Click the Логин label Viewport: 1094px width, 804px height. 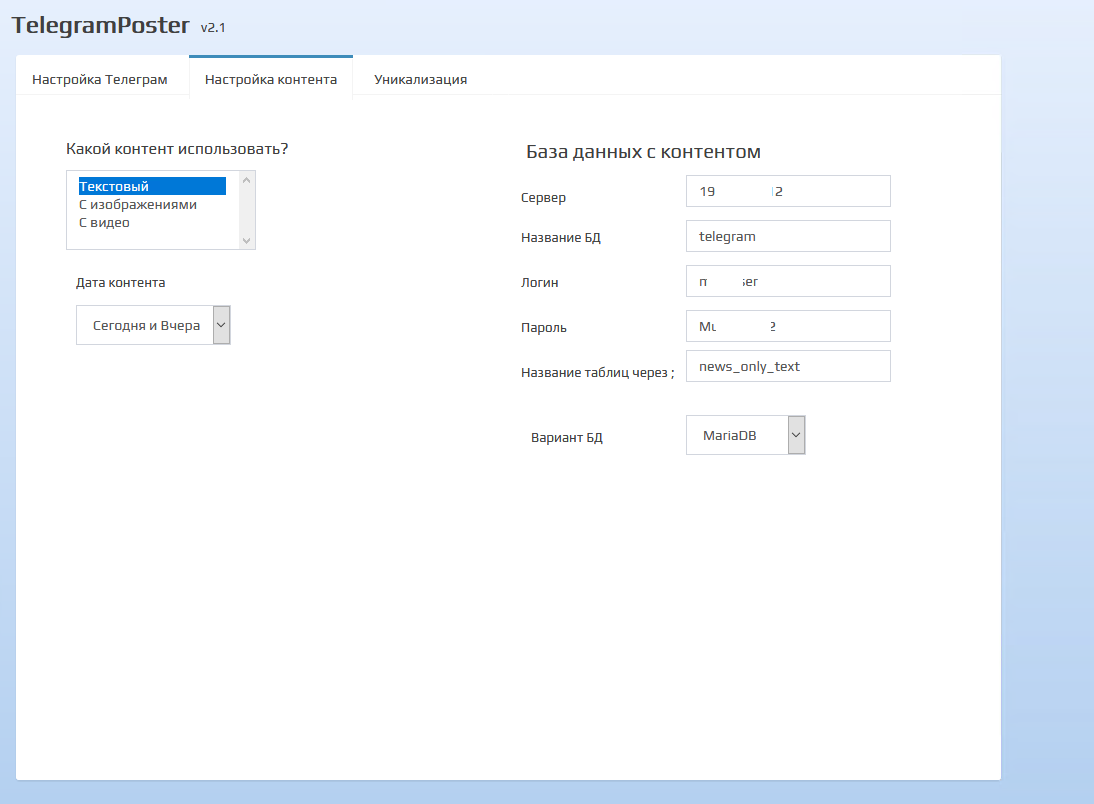point(539,283)
